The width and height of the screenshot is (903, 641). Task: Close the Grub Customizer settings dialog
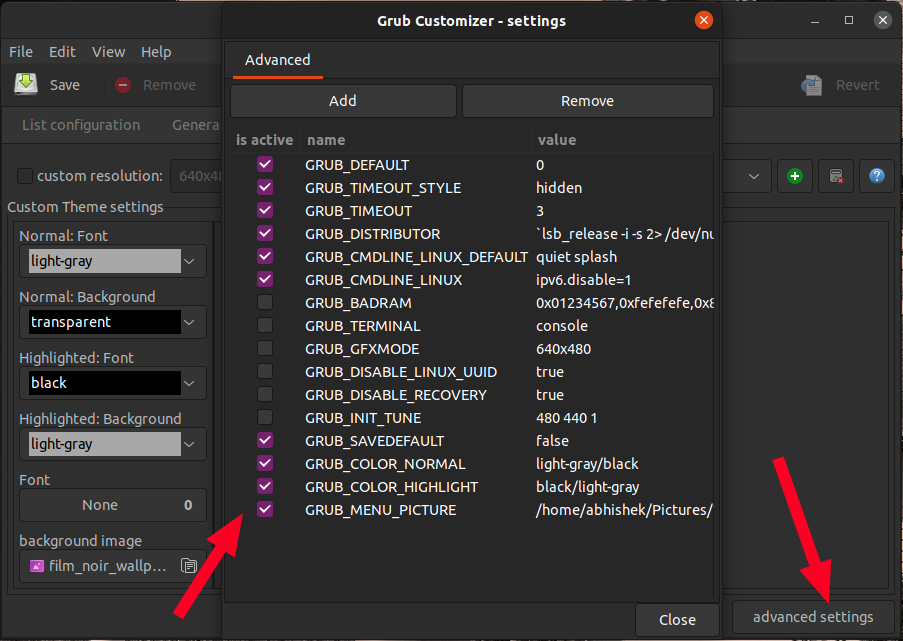703,21
